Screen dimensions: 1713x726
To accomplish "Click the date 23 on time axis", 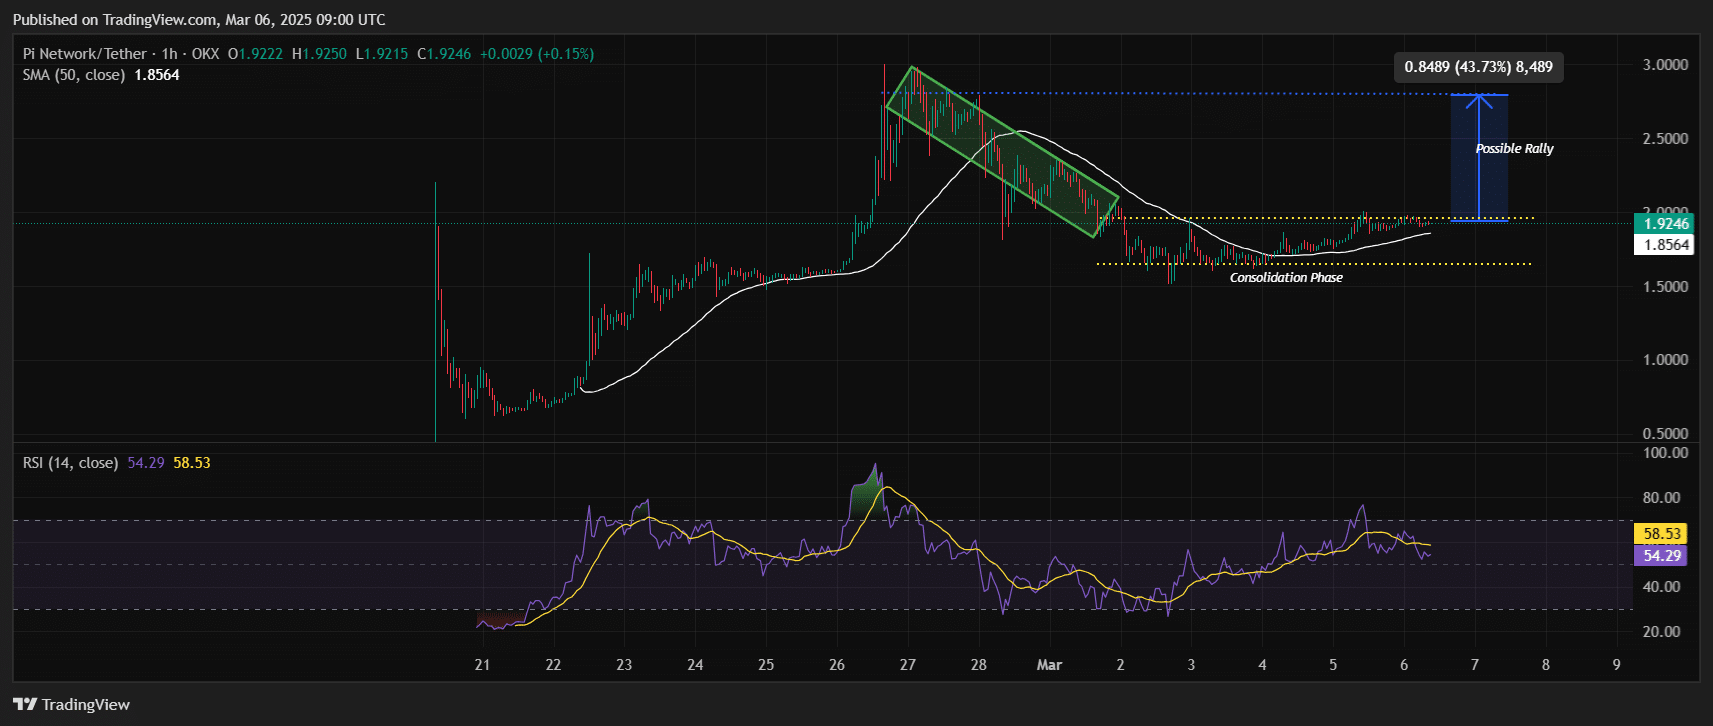I will pyautogui.click(x=624, y=665).
